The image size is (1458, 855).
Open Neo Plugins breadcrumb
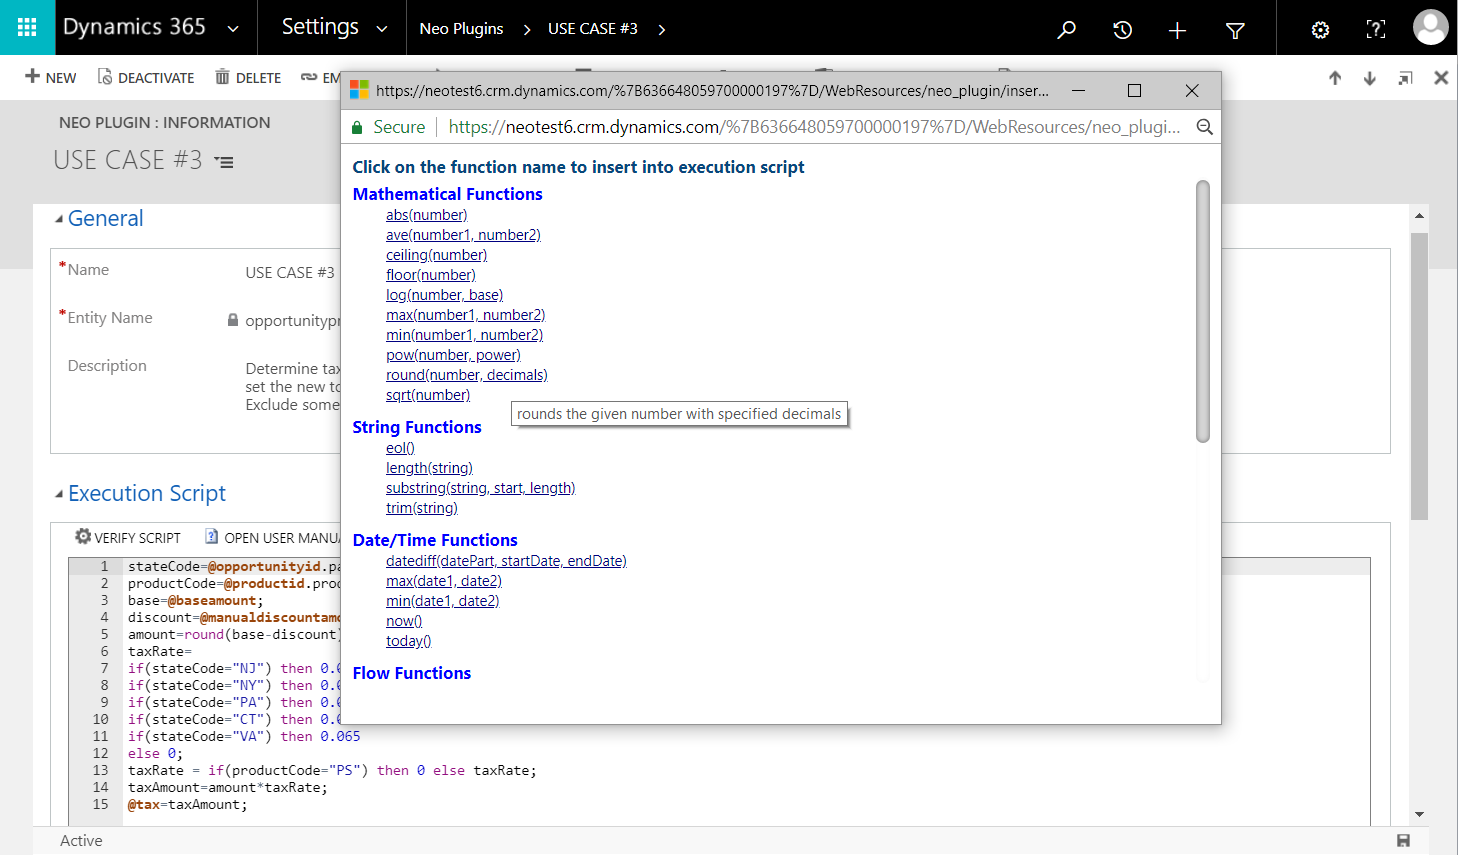[x=461, y=29]
